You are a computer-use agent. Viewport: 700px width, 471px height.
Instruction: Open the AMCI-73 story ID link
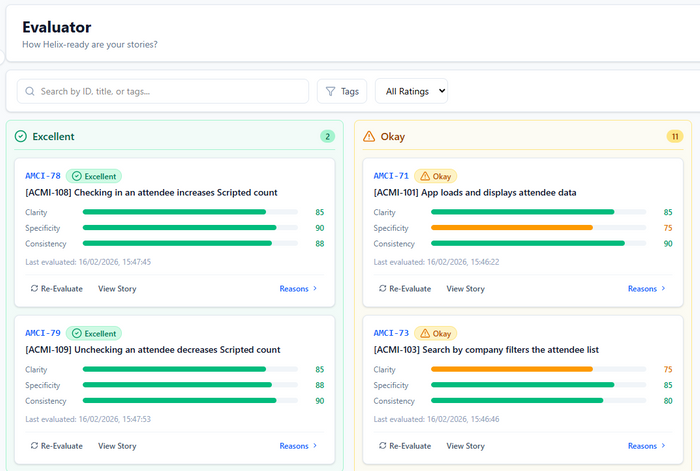[391, 333]
